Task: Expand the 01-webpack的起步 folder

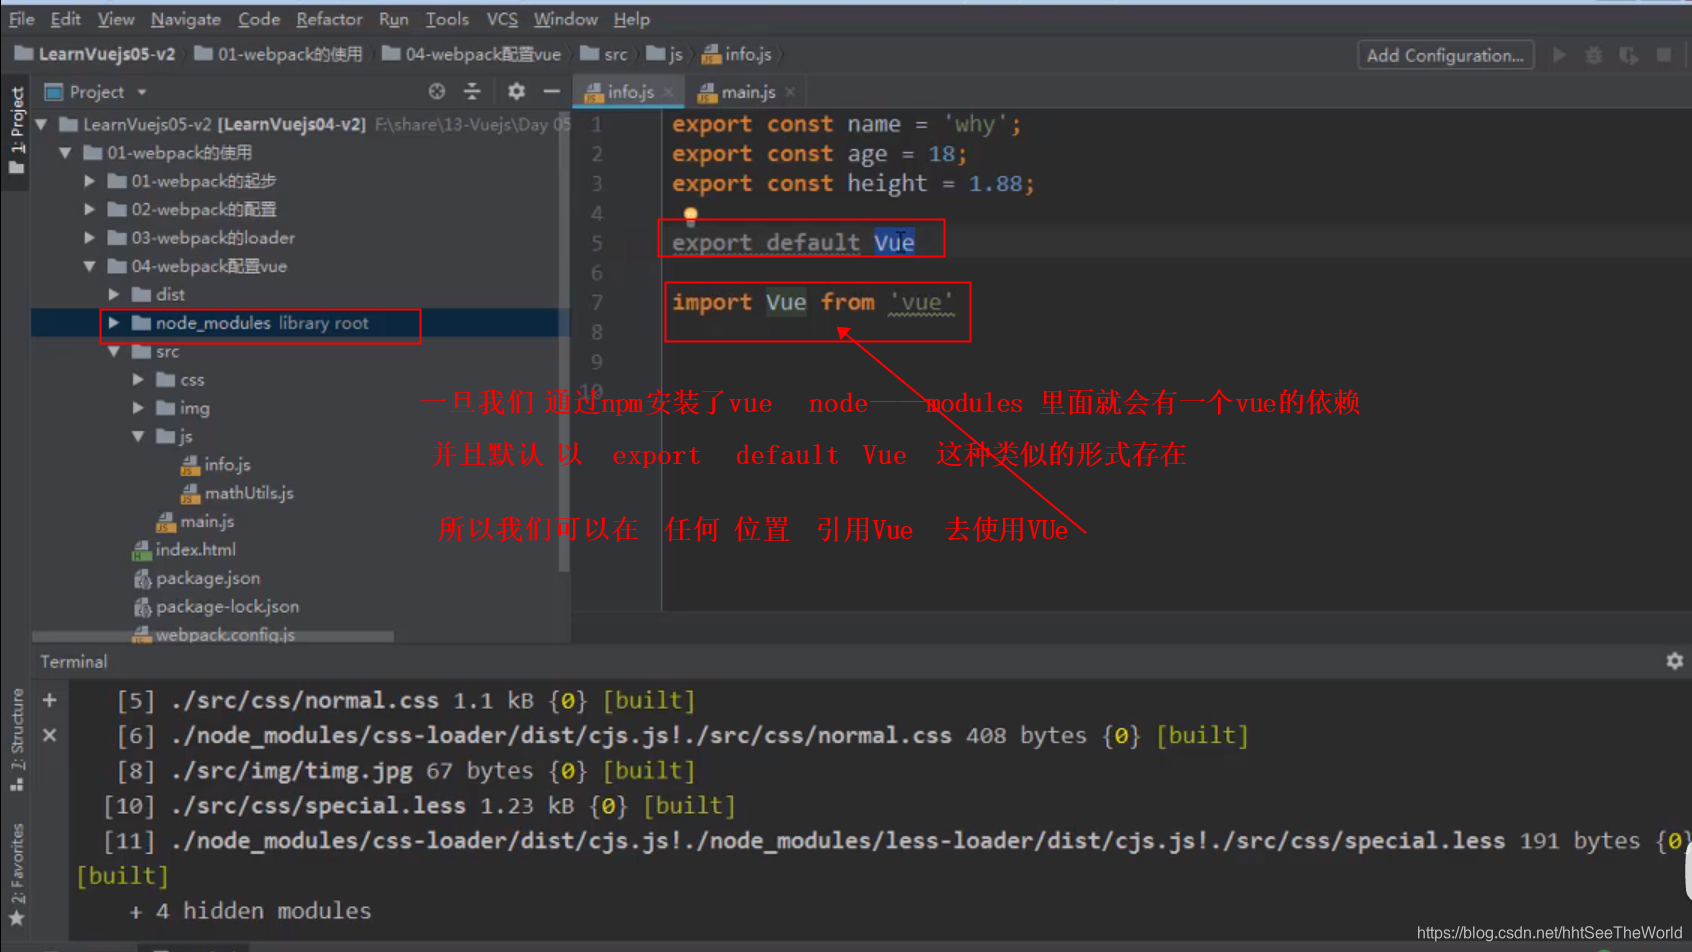Action: pyautogui.click(x=90, y=181)
